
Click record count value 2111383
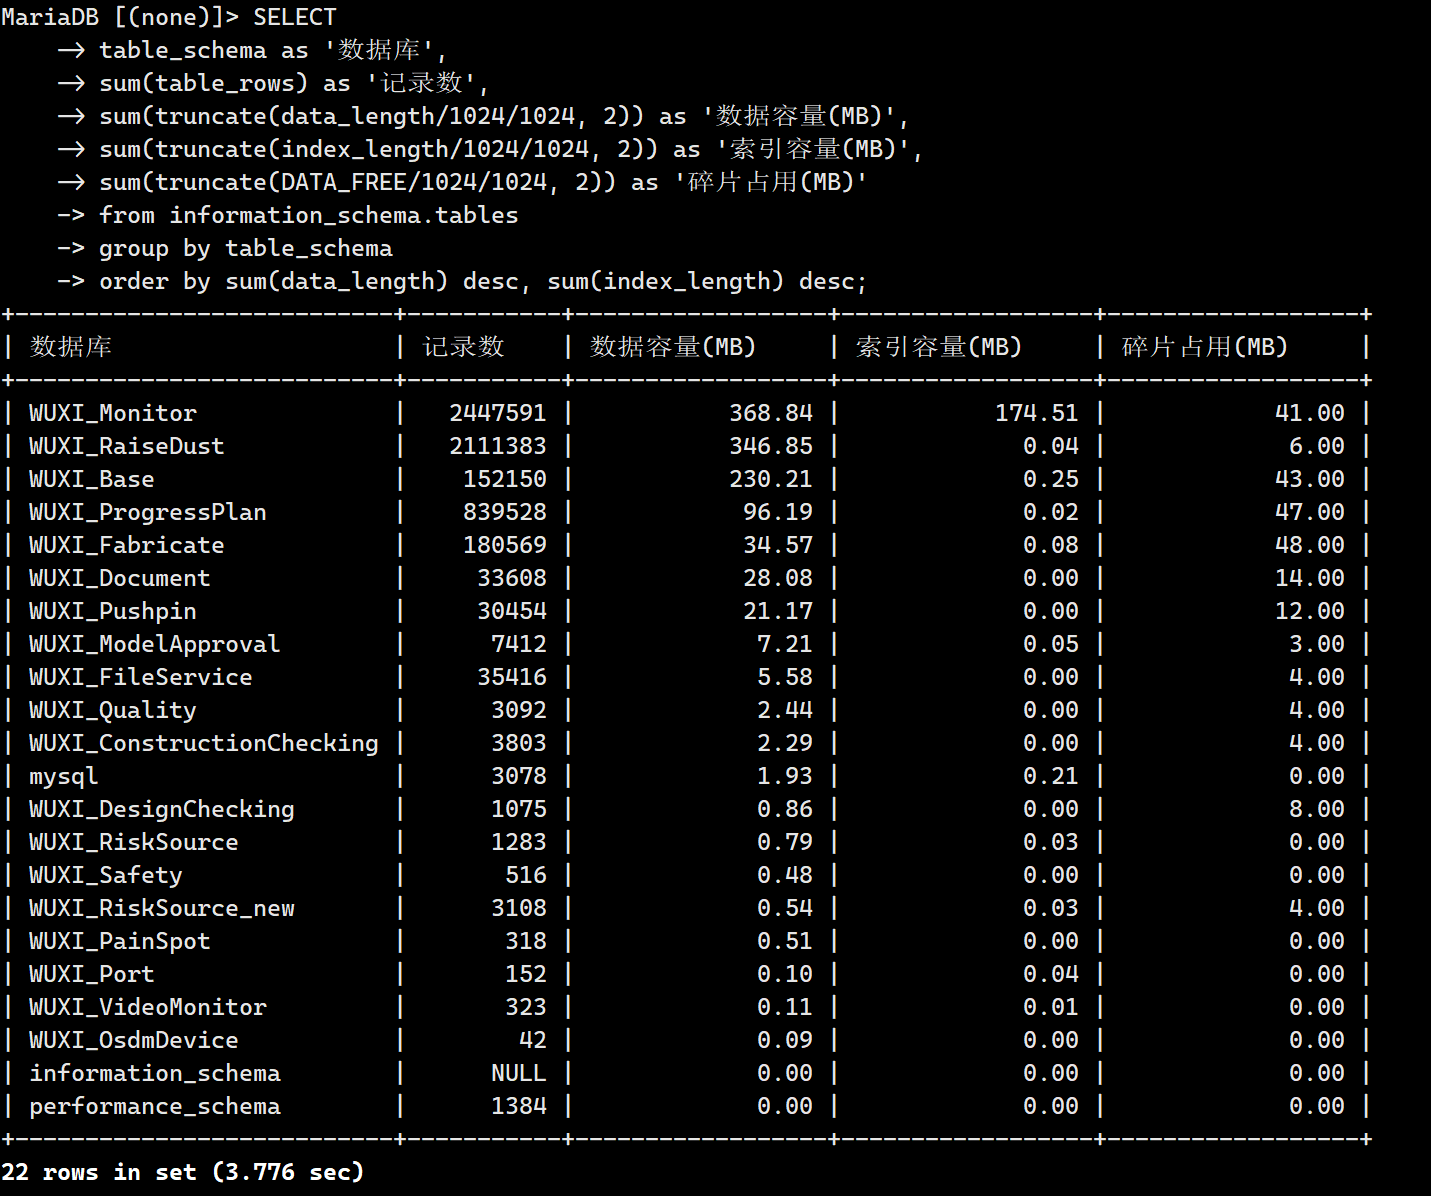pyautogui.click(x=498, y=446)
